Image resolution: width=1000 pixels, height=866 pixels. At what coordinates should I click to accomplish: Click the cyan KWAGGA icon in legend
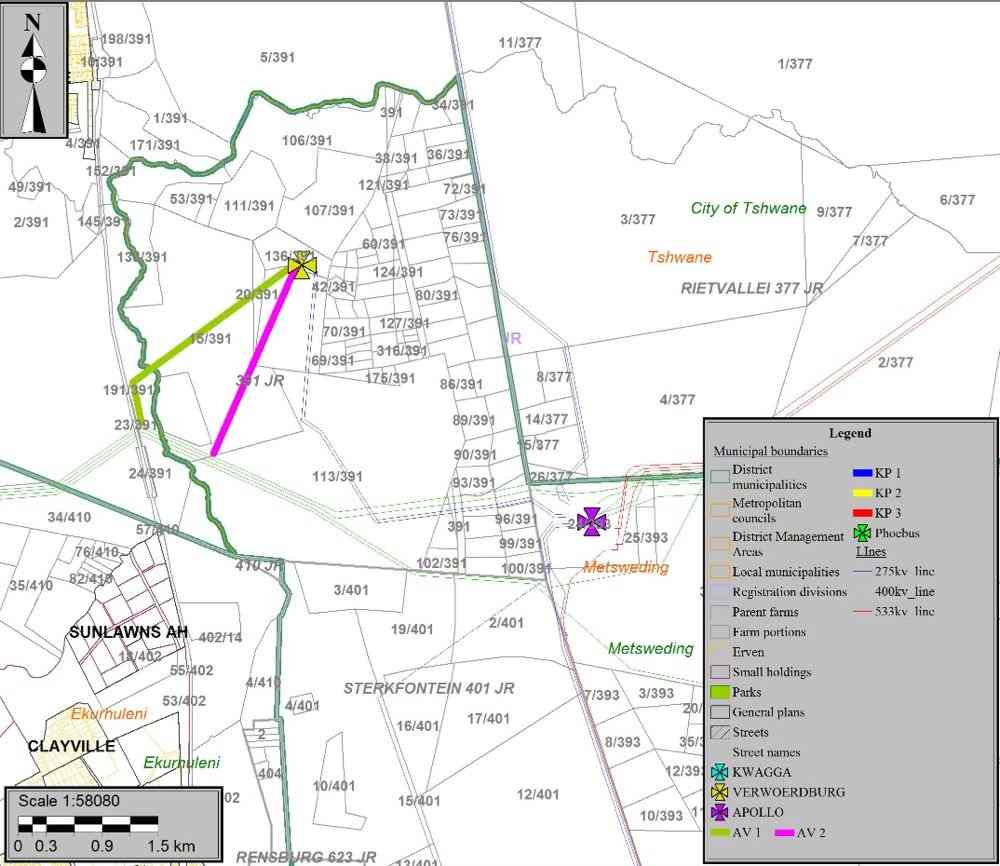click(720, 772)
